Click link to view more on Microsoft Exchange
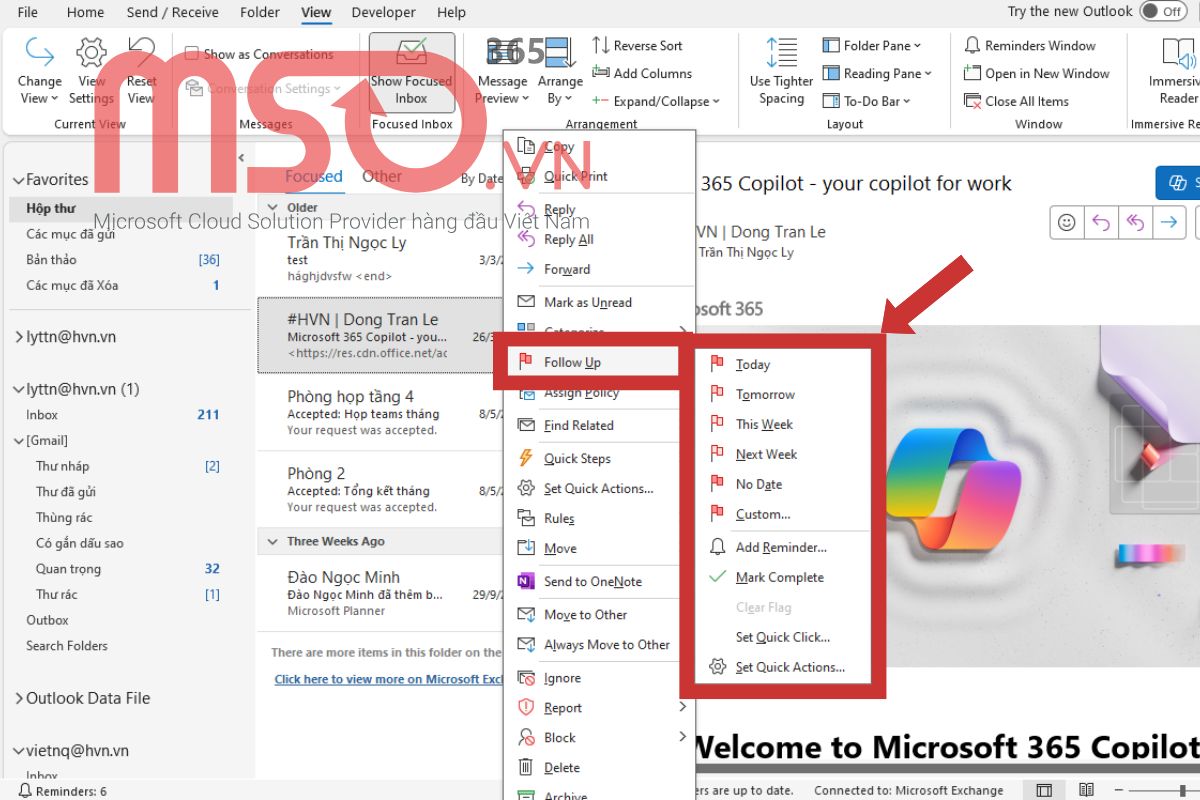1200x800 pixels. coord(389,679)
